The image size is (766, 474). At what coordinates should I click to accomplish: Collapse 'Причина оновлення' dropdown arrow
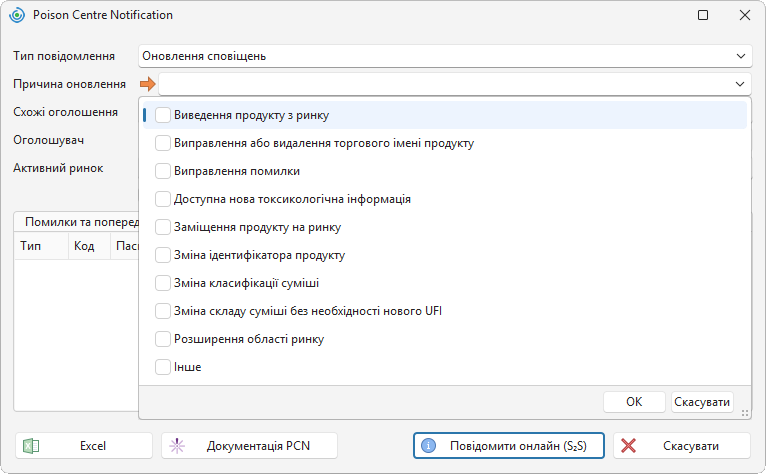[740, 84]
